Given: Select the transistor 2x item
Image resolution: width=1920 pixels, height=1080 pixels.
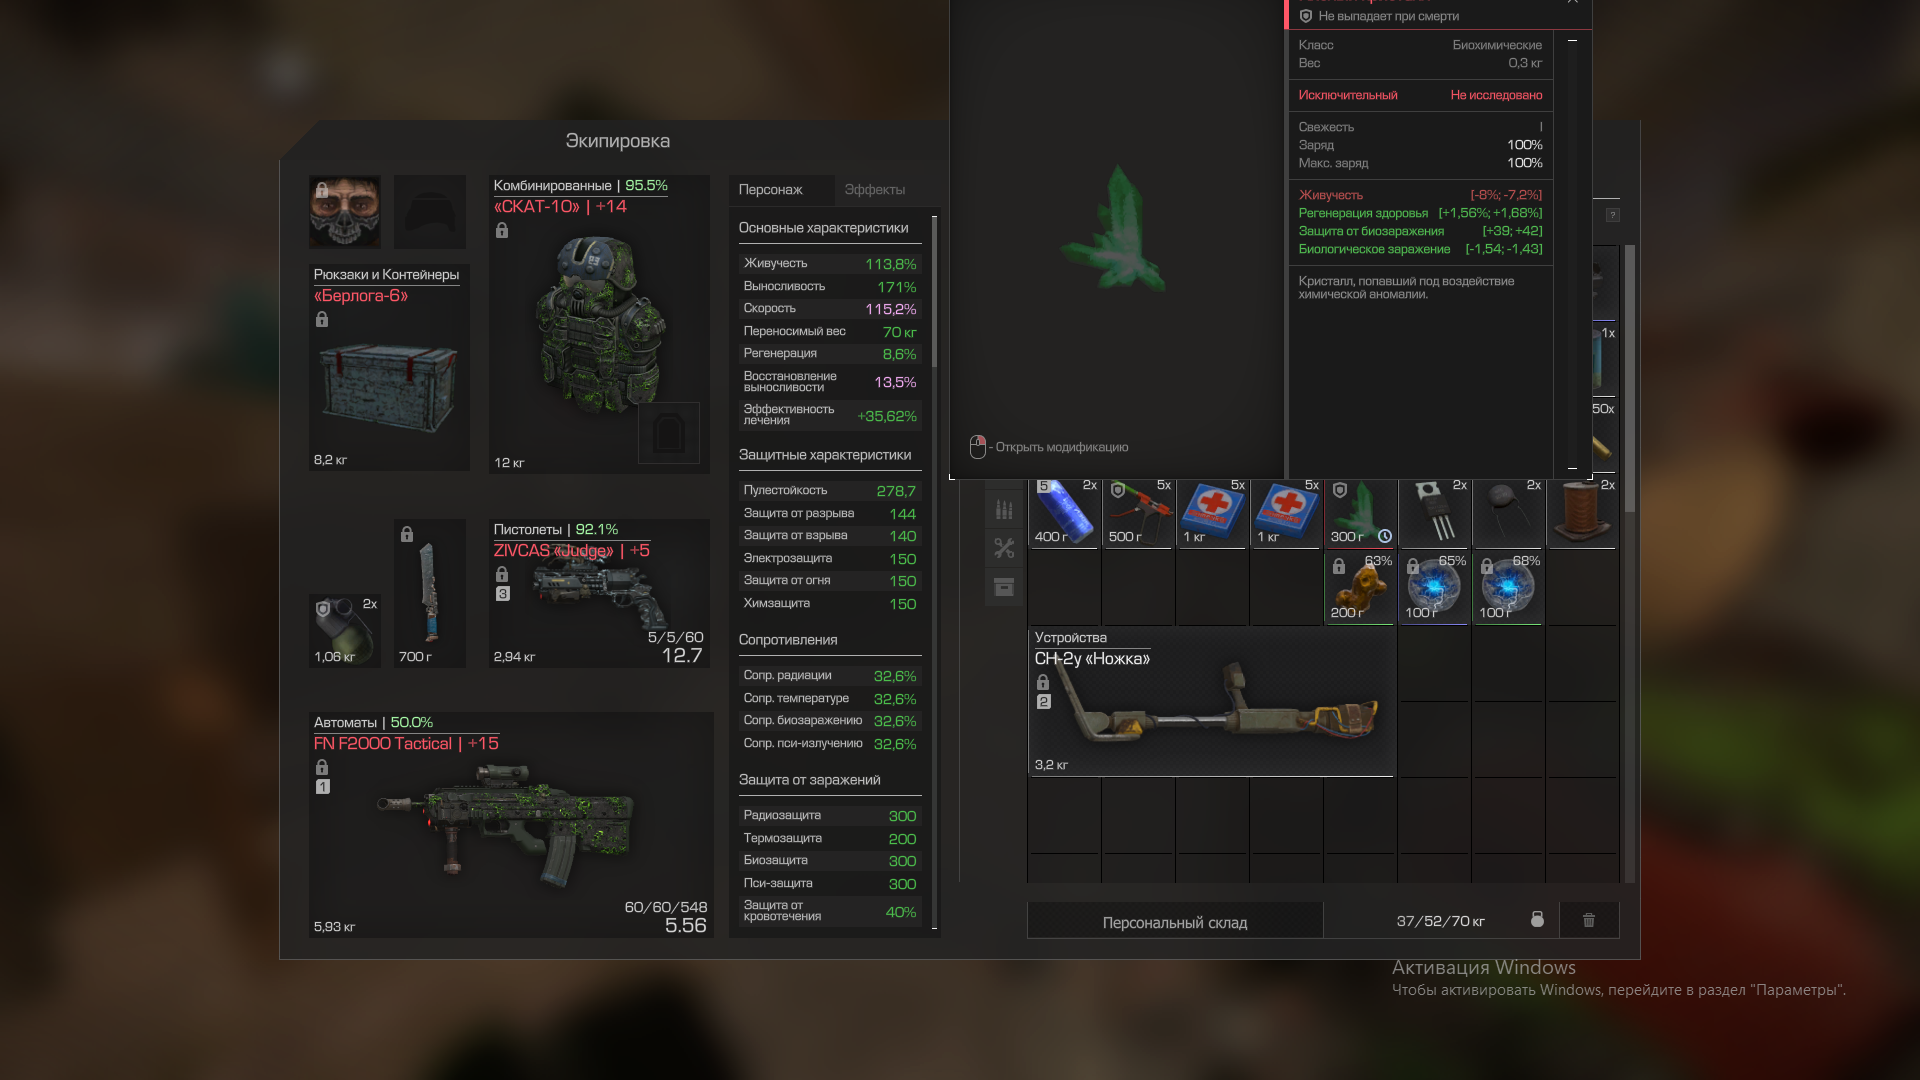Looking at the screenshot, I should click(1435, 513).
